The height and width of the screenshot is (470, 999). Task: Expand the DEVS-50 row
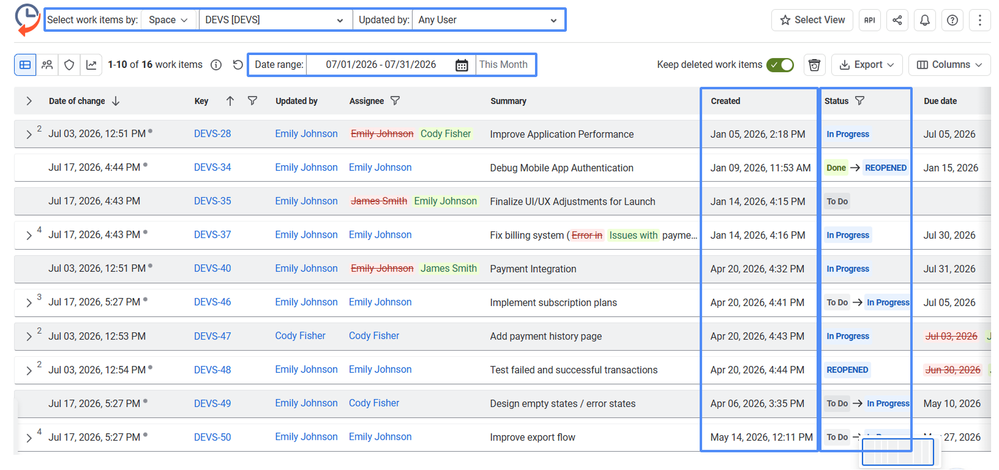point(29,438)
